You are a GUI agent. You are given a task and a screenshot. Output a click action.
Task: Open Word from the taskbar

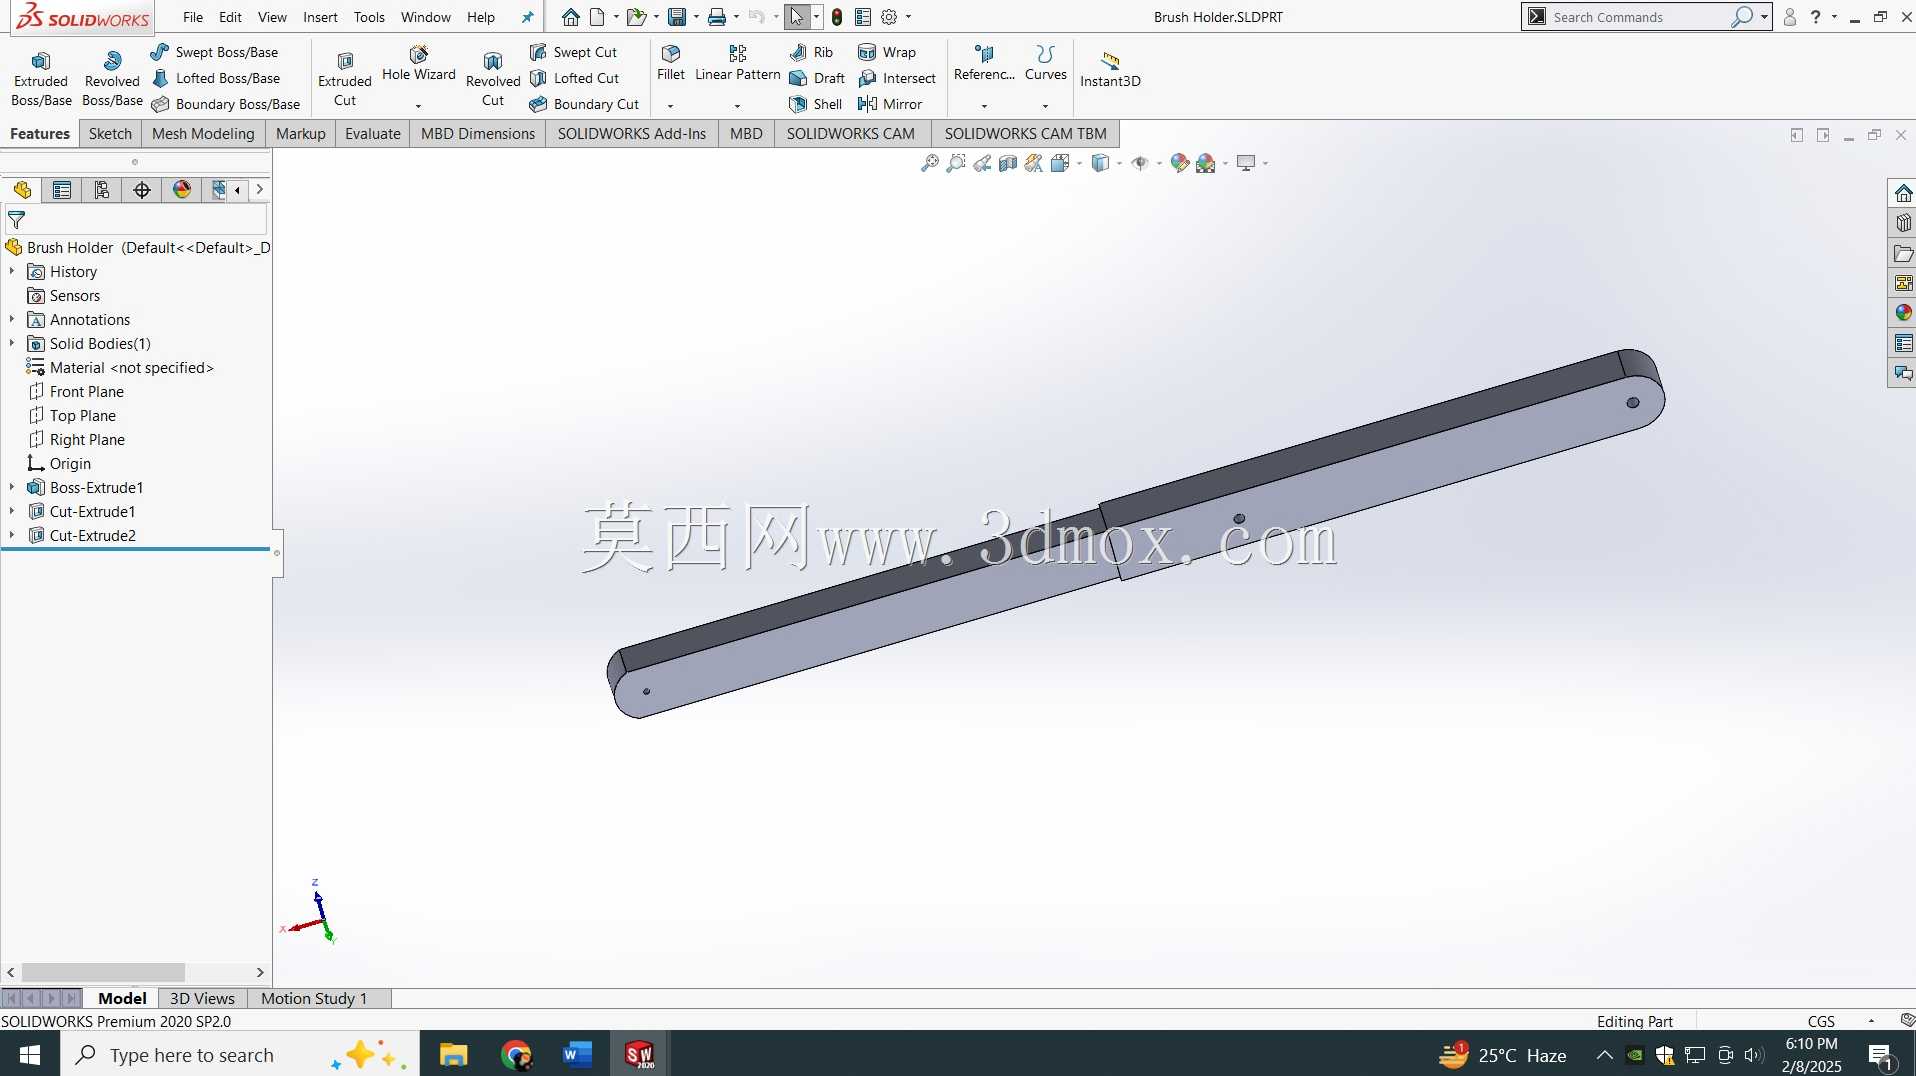[577, 1054]
